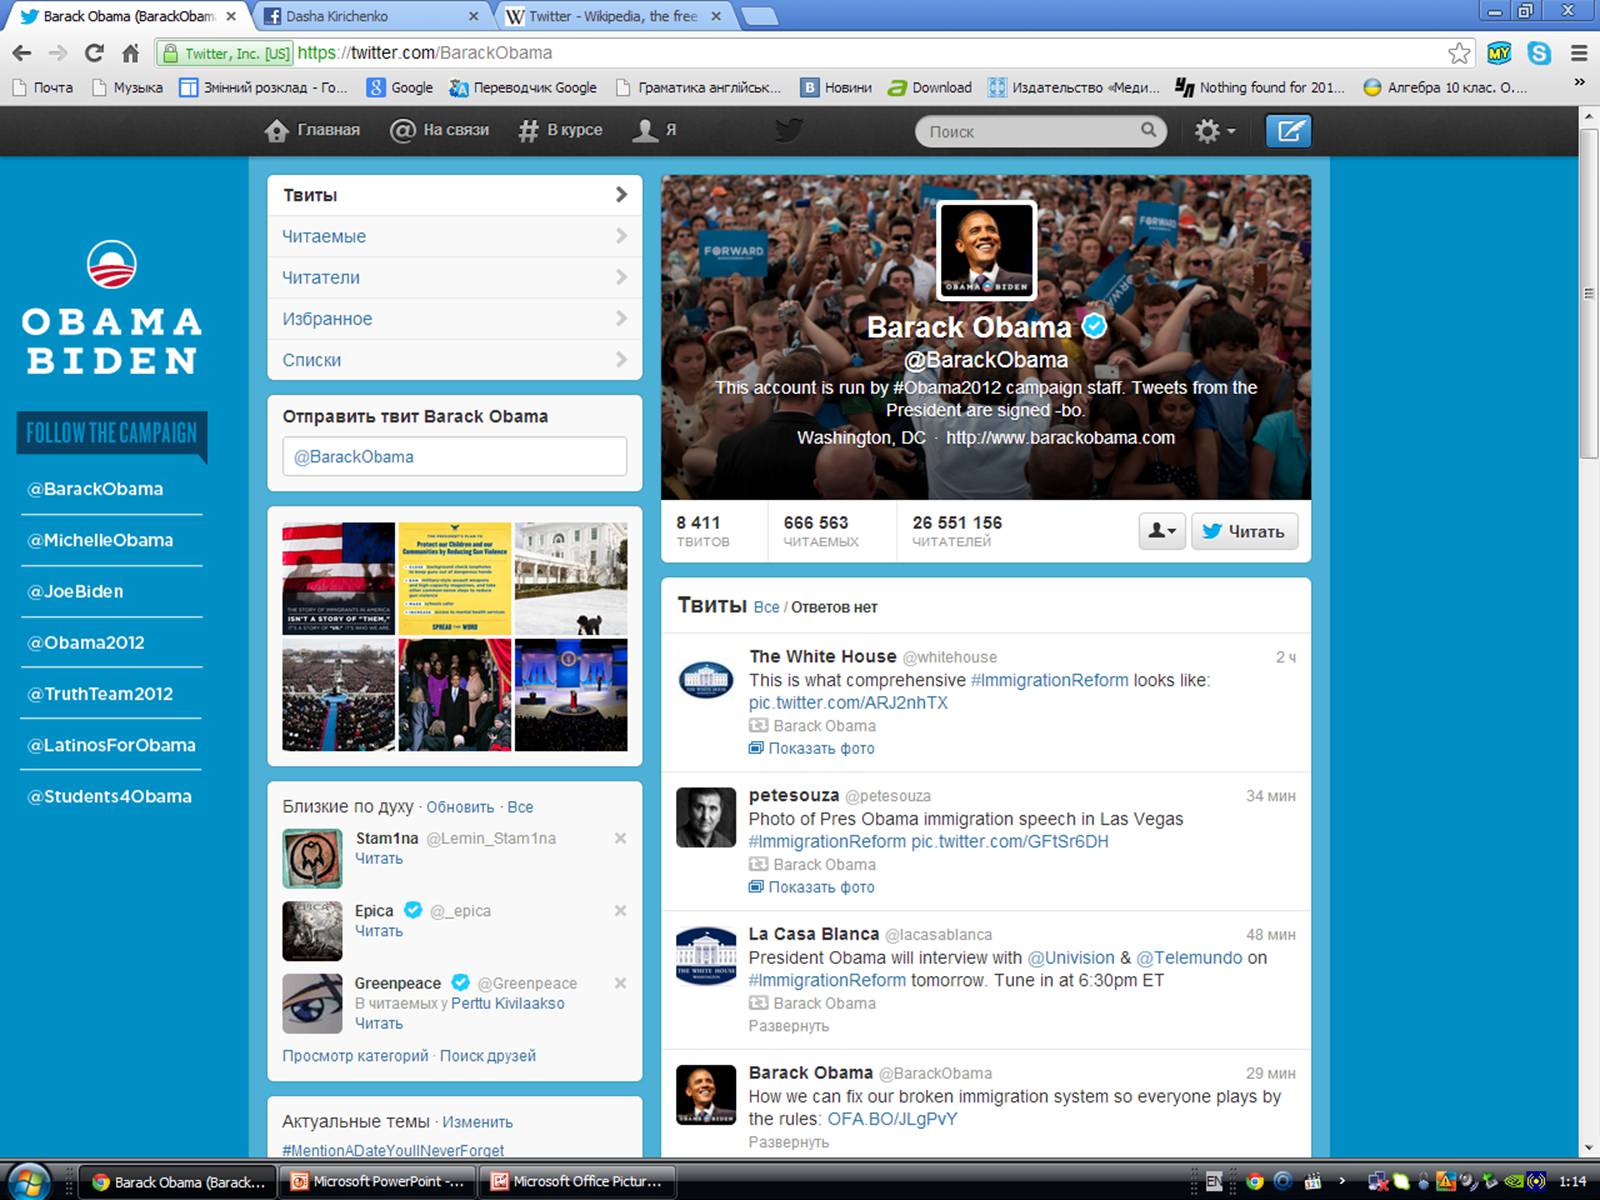1600x1200 pixels.
Task: Switch to the Twitter Wikipedia tab
Action: click(612, 16)
